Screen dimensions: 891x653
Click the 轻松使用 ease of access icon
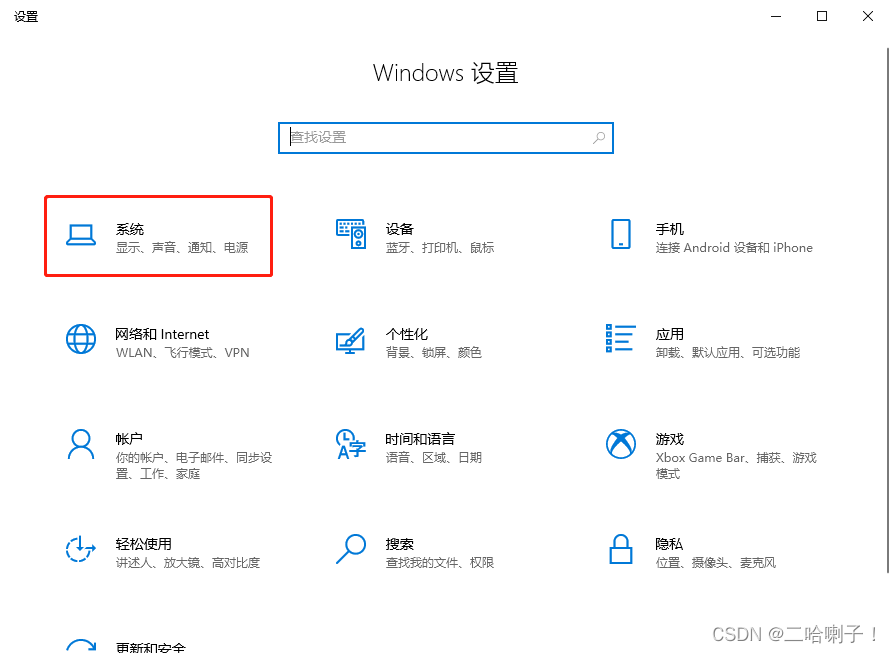[81, 549]
